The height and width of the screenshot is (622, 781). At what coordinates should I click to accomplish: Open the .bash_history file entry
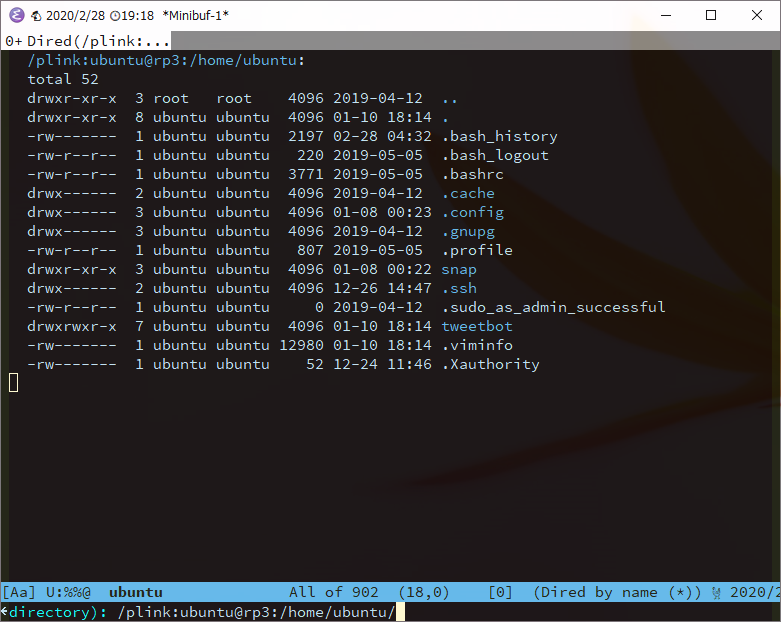coord(500,136)
